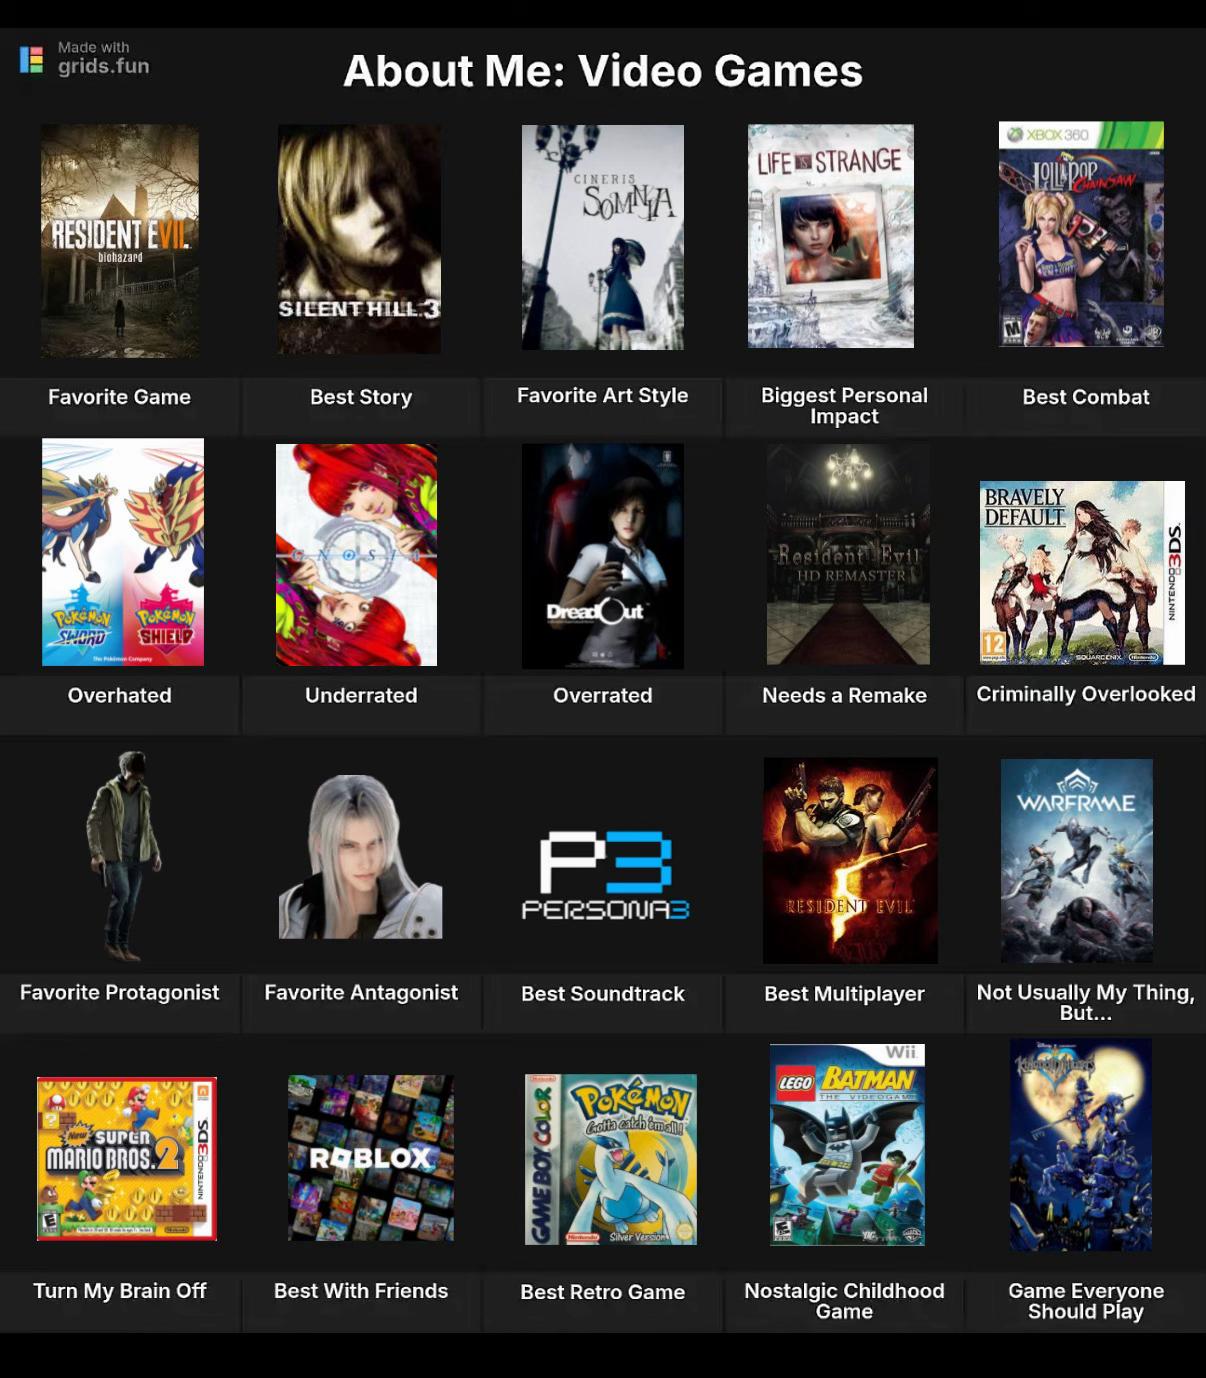Click the 'Best Combat' label
The width and height of the screenshot is (1206, 1378).
(x=1086, y=397)
